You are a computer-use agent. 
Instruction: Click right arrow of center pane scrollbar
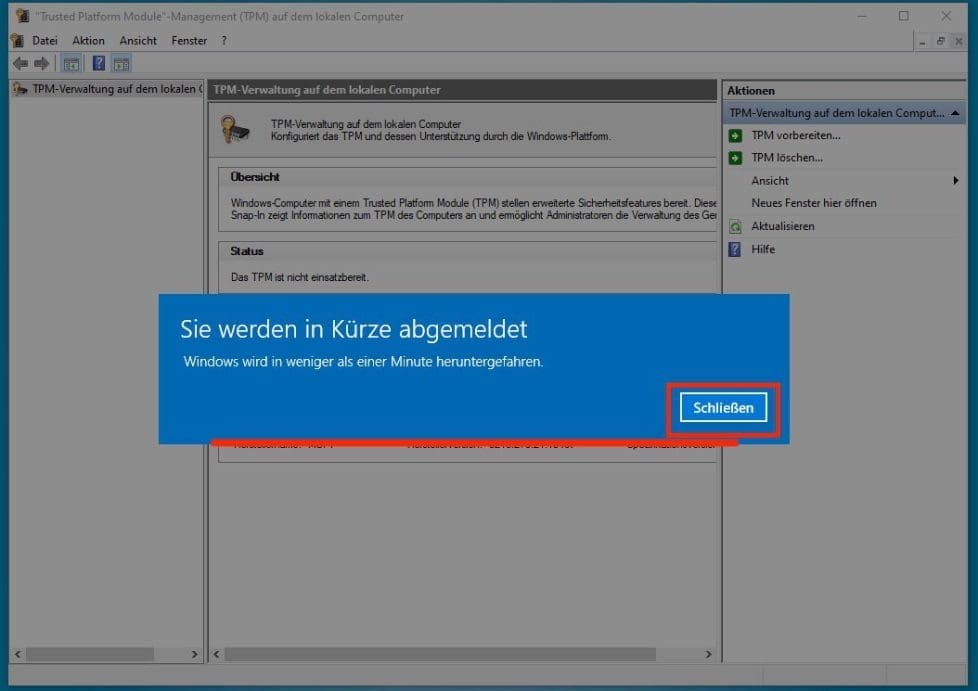click(709, 654)
